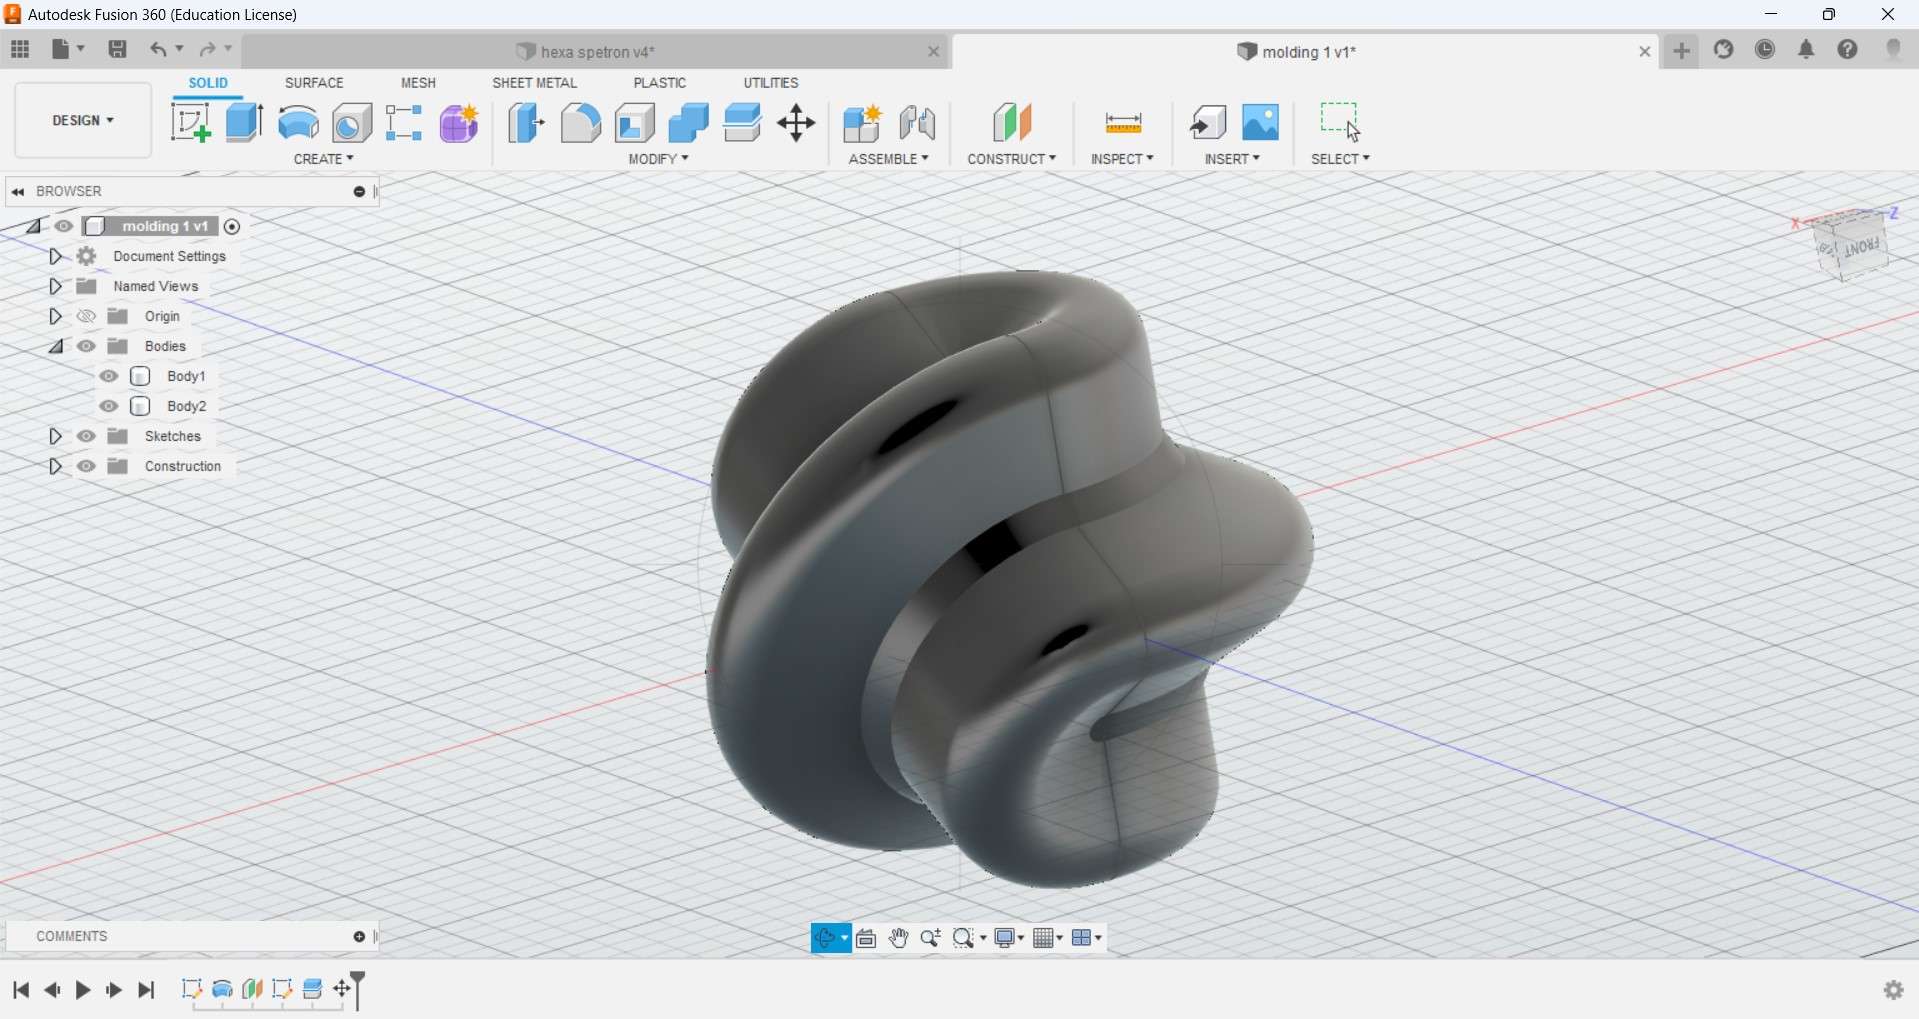Open the Data Panel grid icon
Image resolution: width=1919 pixels, height=1019 pixels.
(20, 49)
